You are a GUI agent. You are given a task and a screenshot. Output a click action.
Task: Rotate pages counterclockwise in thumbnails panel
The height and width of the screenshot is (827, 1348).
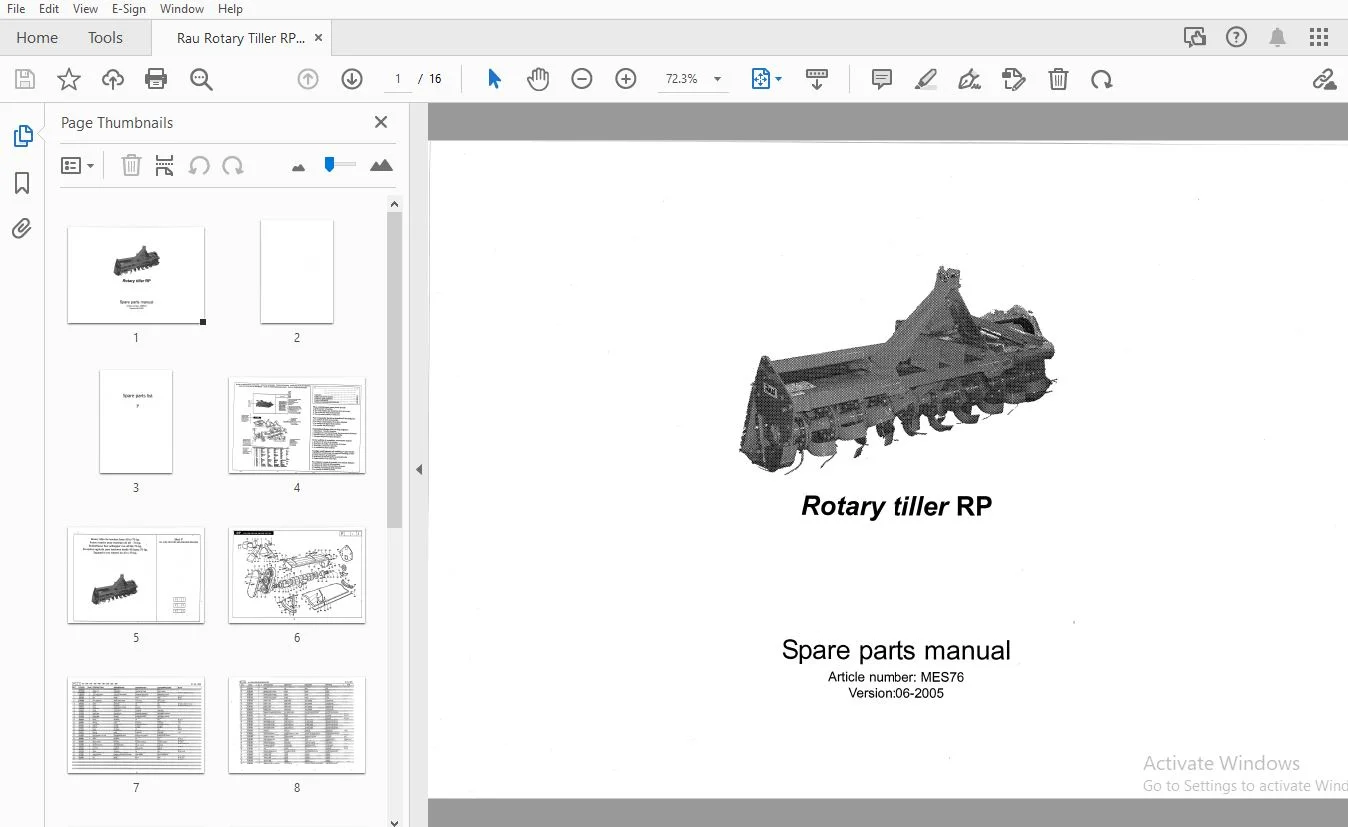click(x=199, y=166)
